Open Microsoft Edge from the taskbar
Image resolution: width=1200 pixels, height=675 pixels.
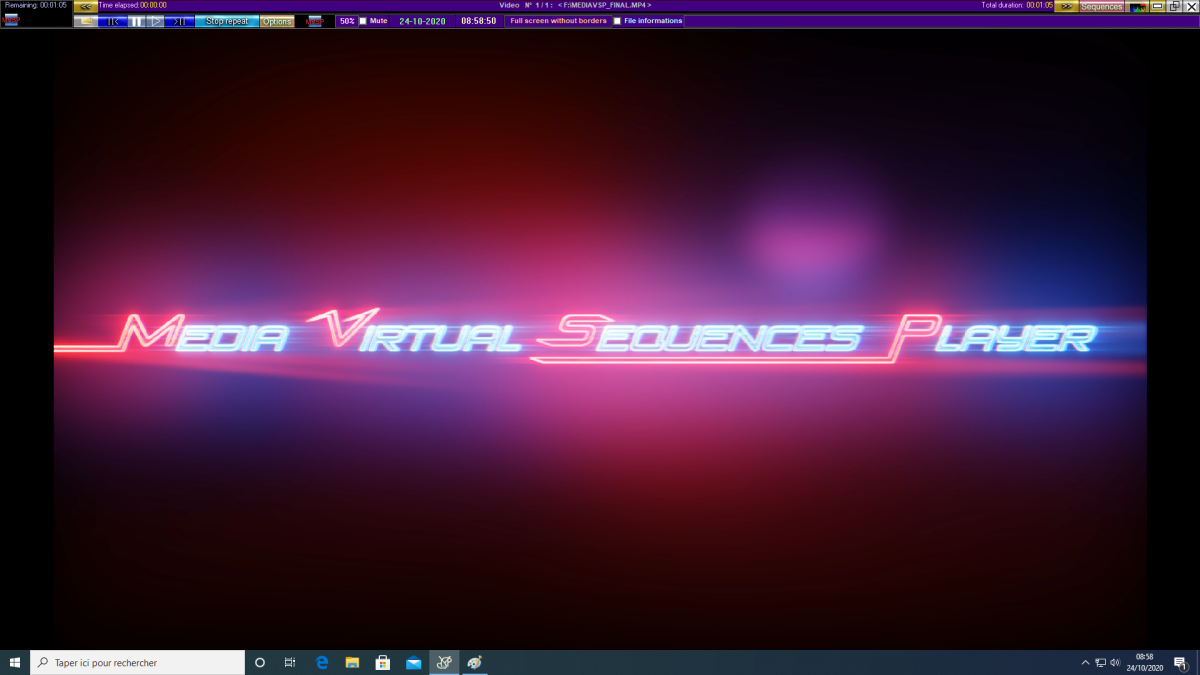(x=322, y=662)
